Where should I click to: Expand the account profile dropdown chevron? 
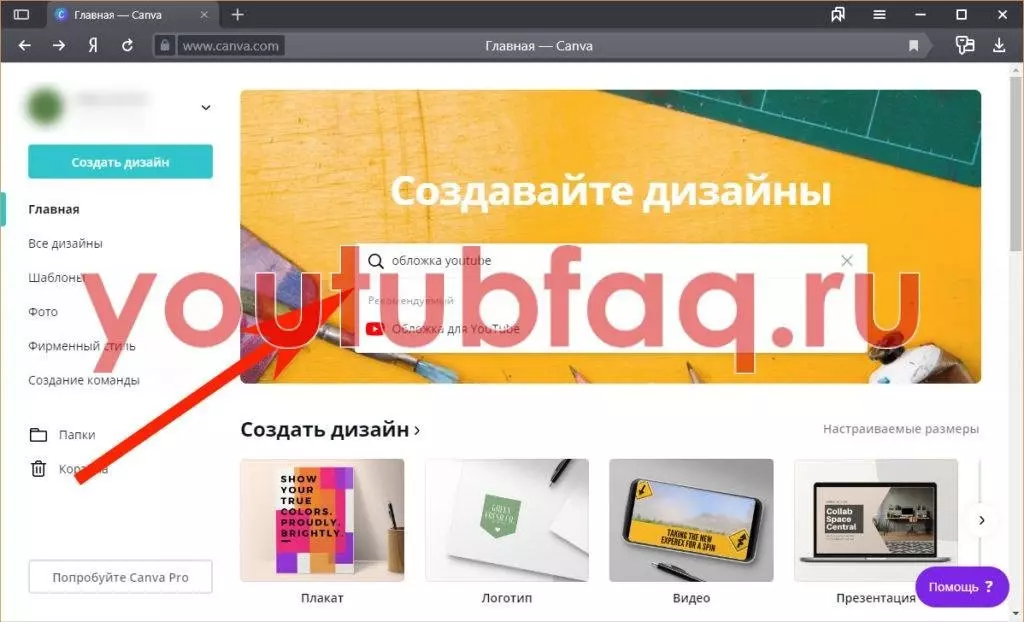206,107
